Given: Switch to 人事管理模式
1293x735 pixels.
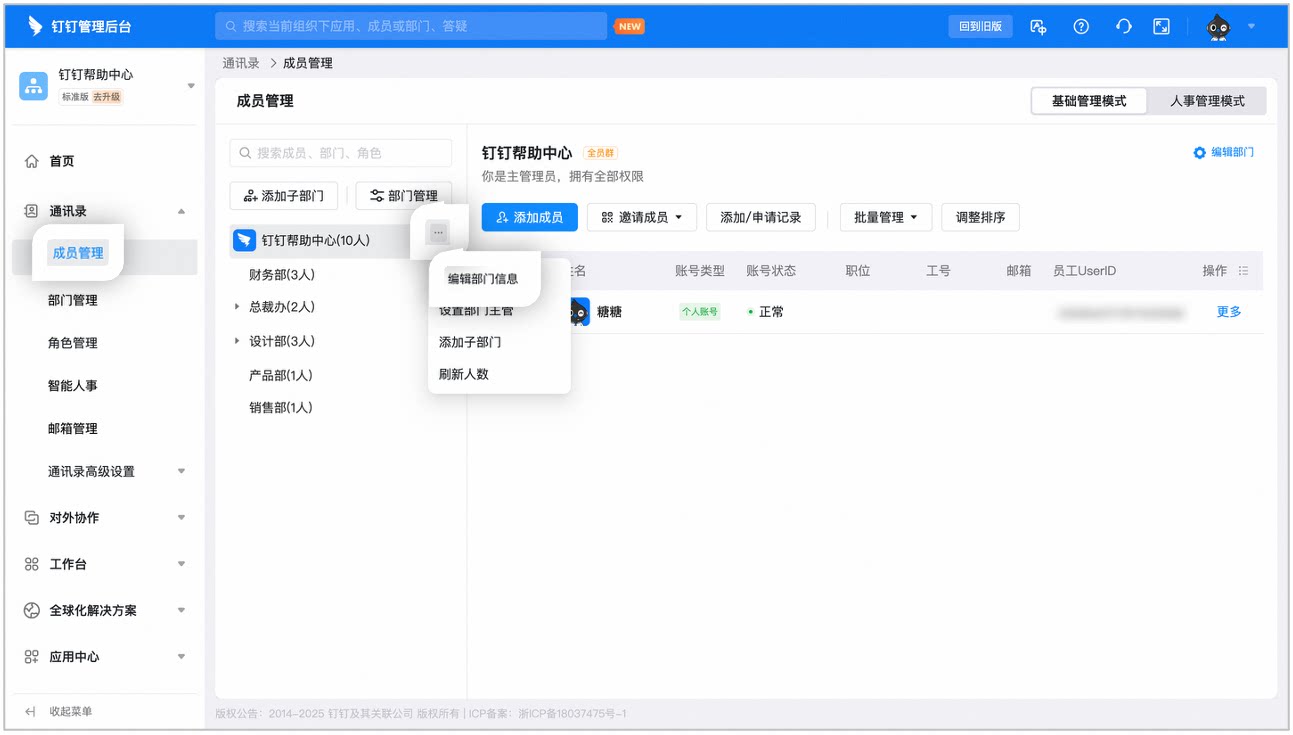Looking at the screenshot, I should [x=1207, y=101].
